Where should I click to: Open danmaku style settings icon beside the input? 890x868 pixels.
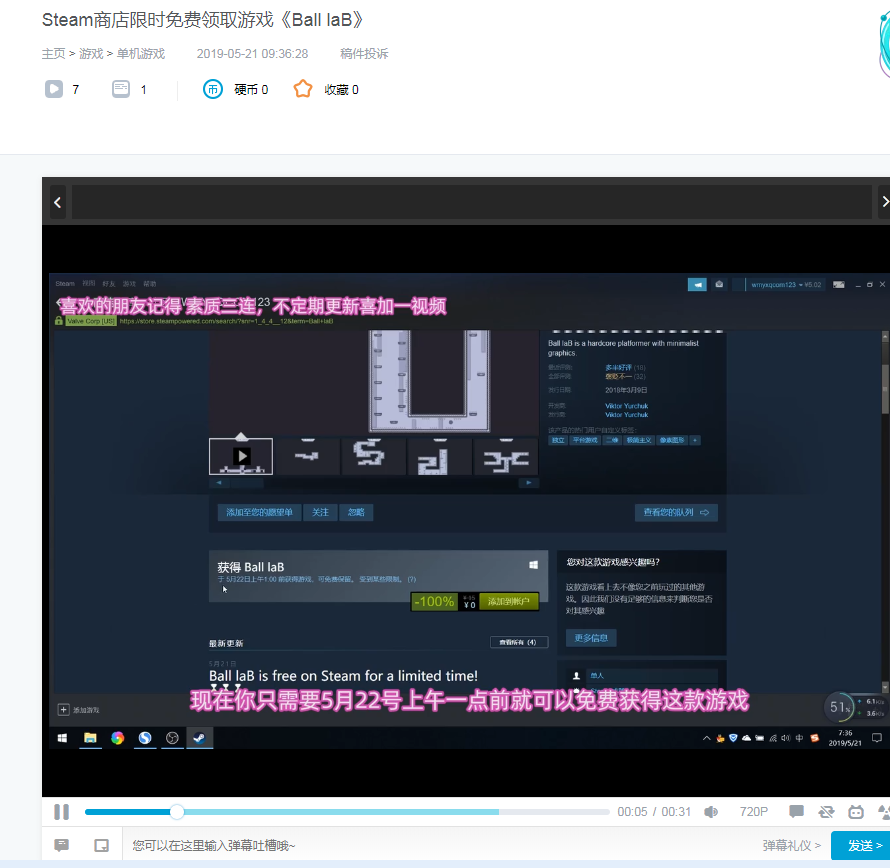[61, 845]
